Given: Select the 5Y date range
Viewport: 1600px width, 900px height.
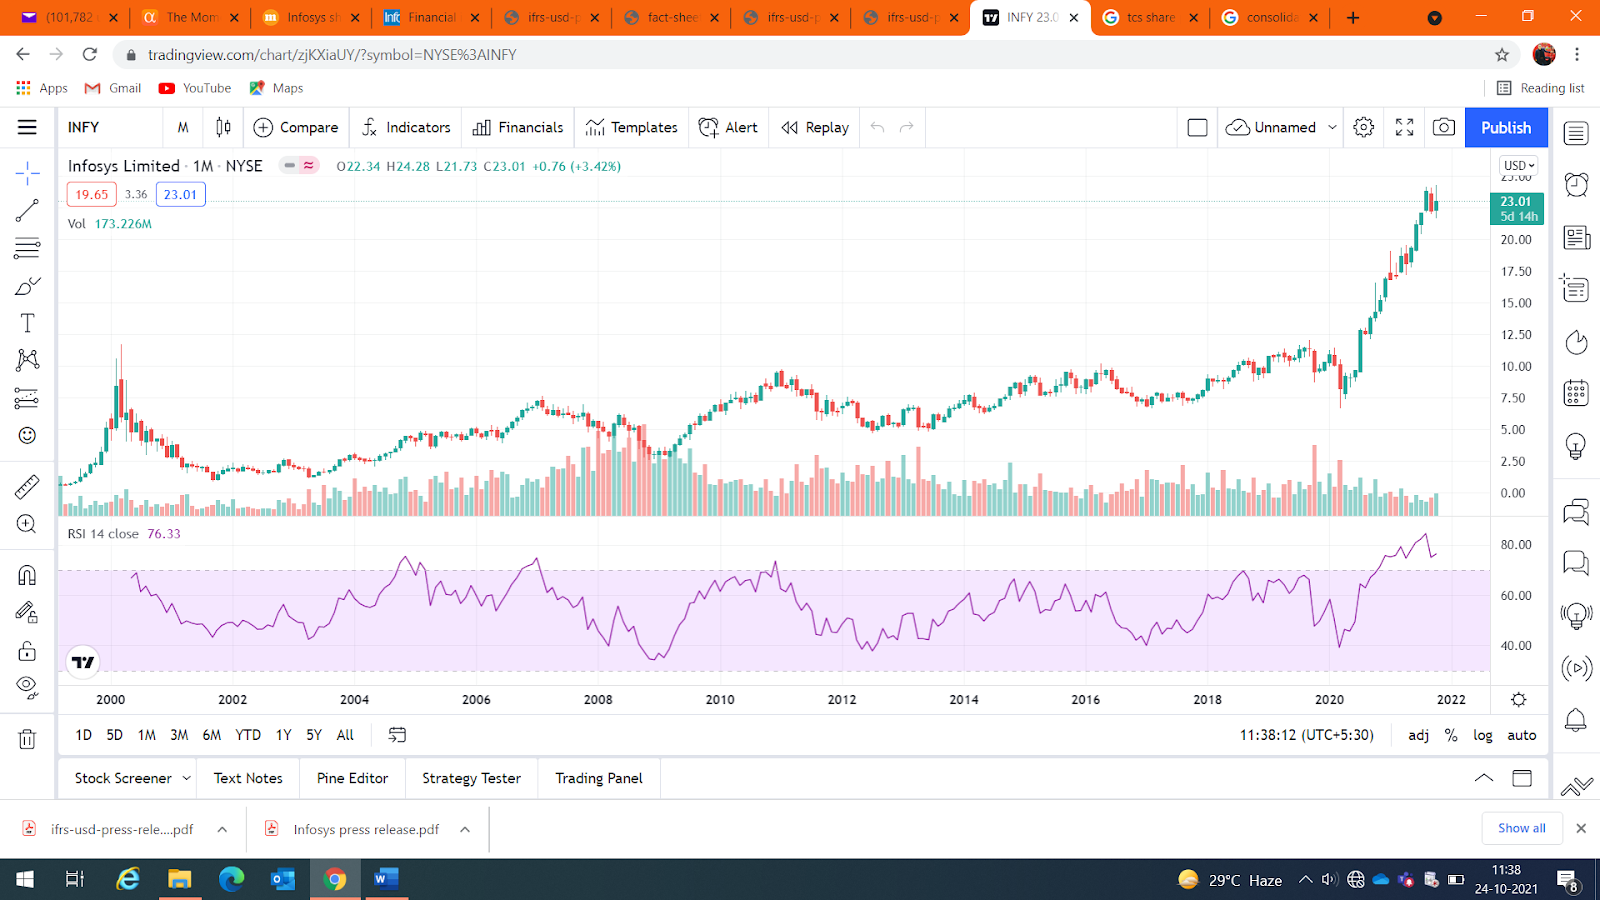Looking at the screenshot, I should click(x=314, y=735).
